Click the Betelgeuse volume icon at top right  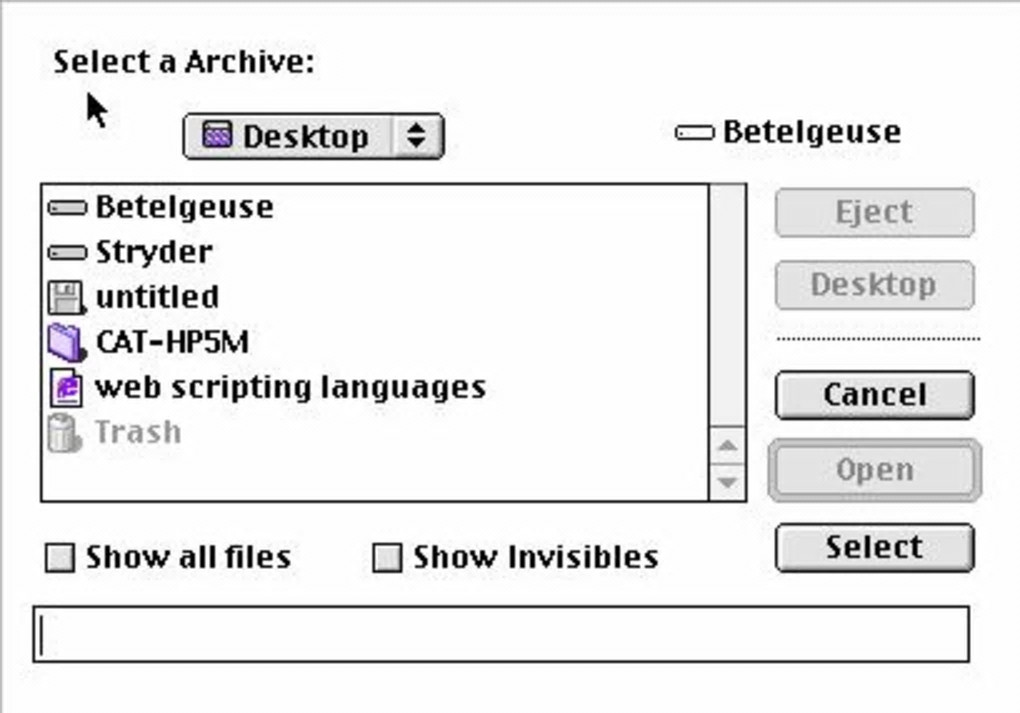694,132
